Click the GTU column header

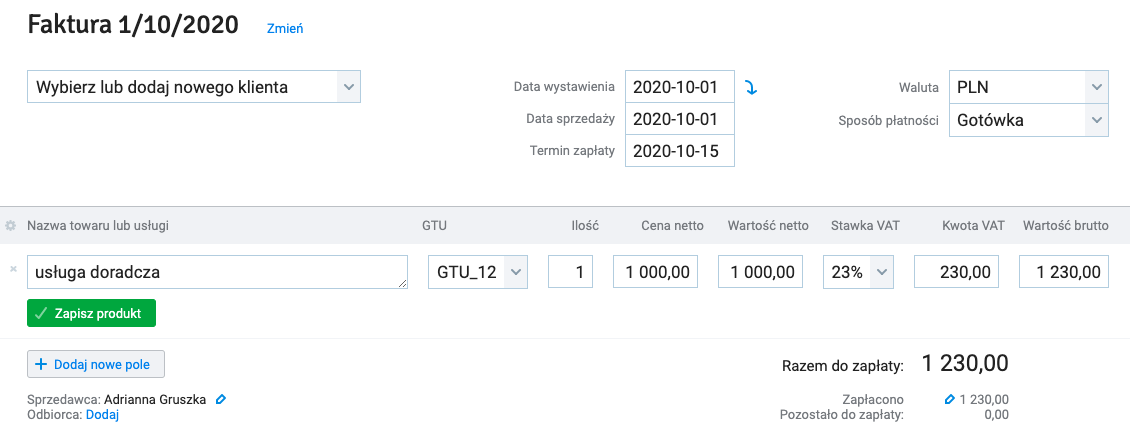tap(435, 225)
